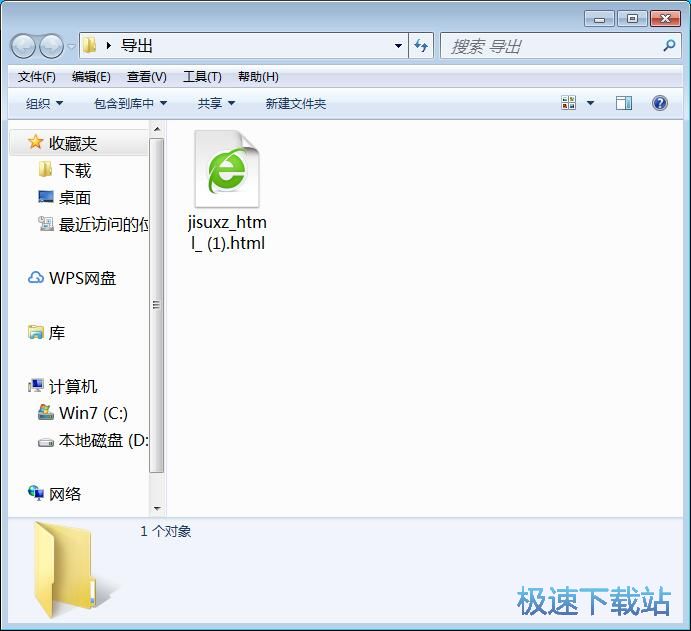Open 最近访问的位置 in the sidebar
Image resolution: width=691 pixels, height=631 pixels.
(92, 224)
